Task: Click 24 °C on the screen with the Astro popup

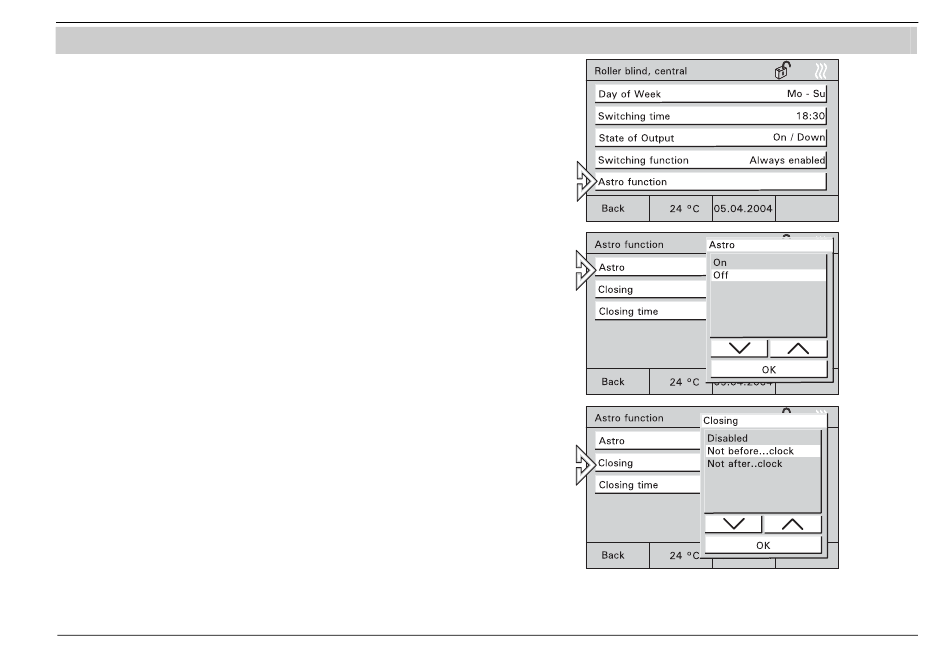Action: [679, 382]
